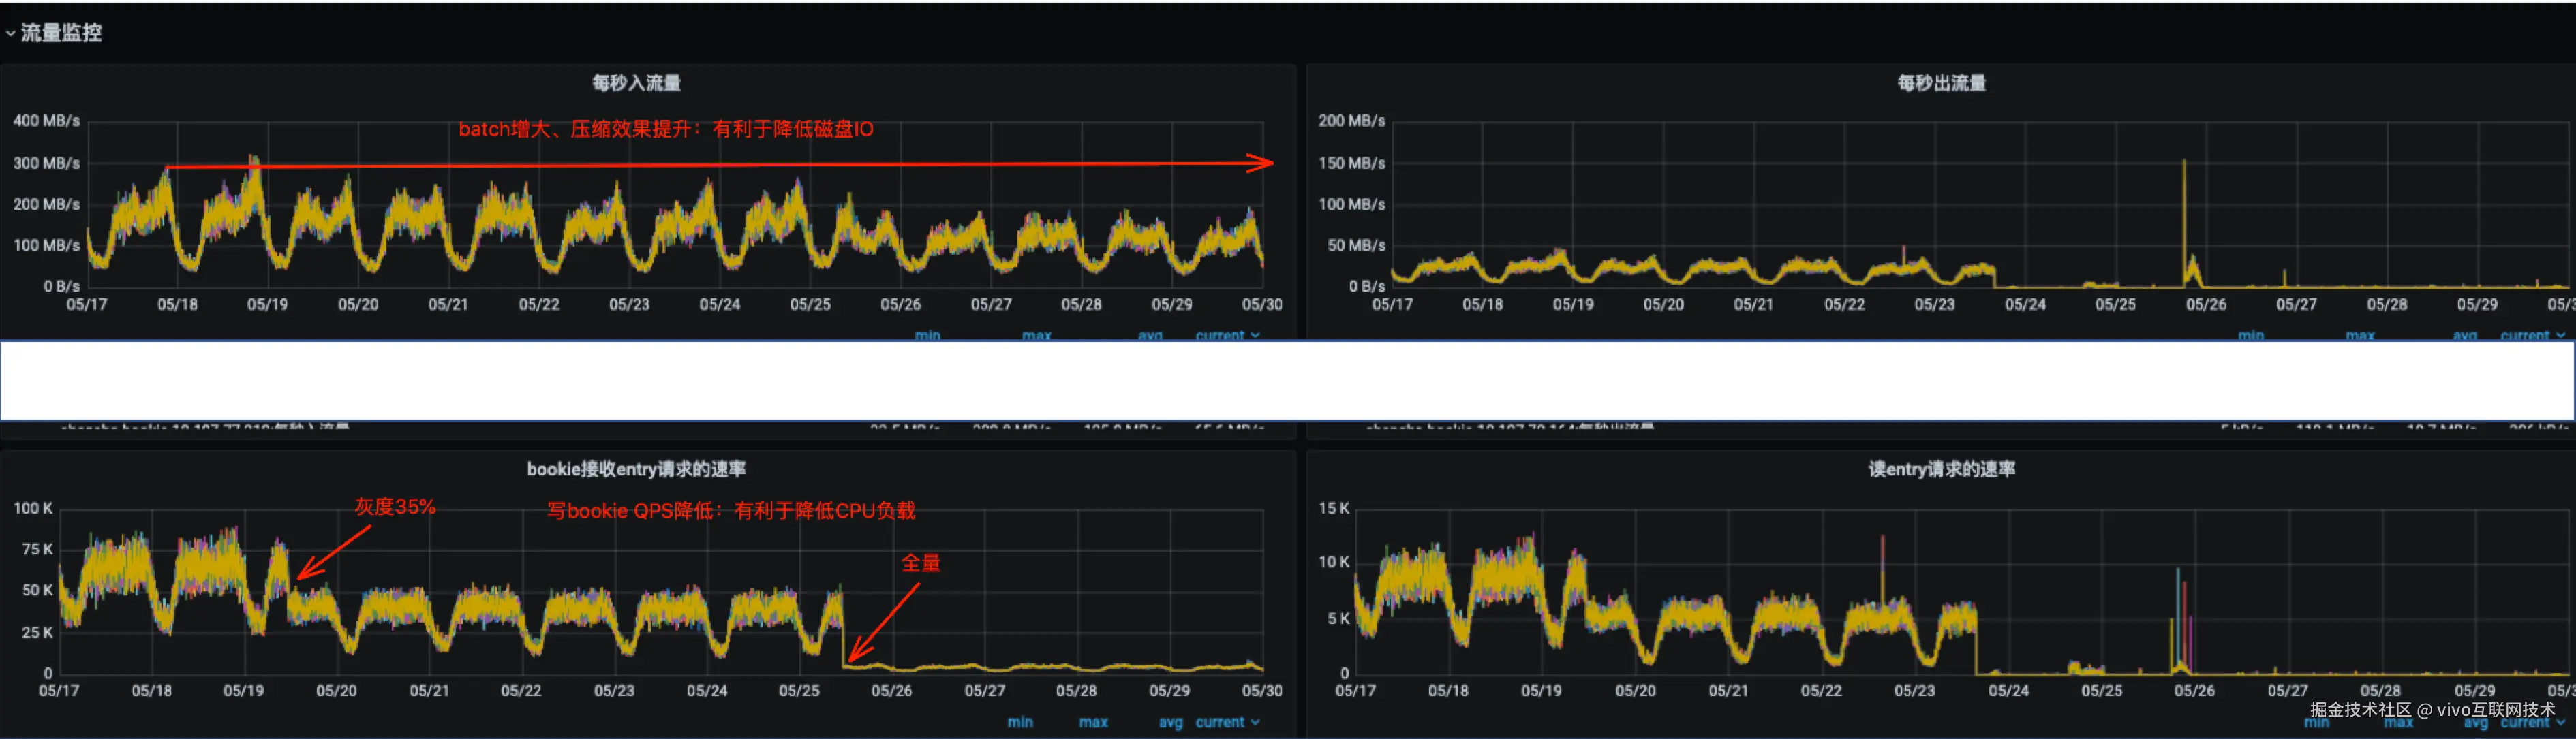Open the 每秒入流量 panel title menu
Screen dimensions: 2576x739
[x=636, y=83]
